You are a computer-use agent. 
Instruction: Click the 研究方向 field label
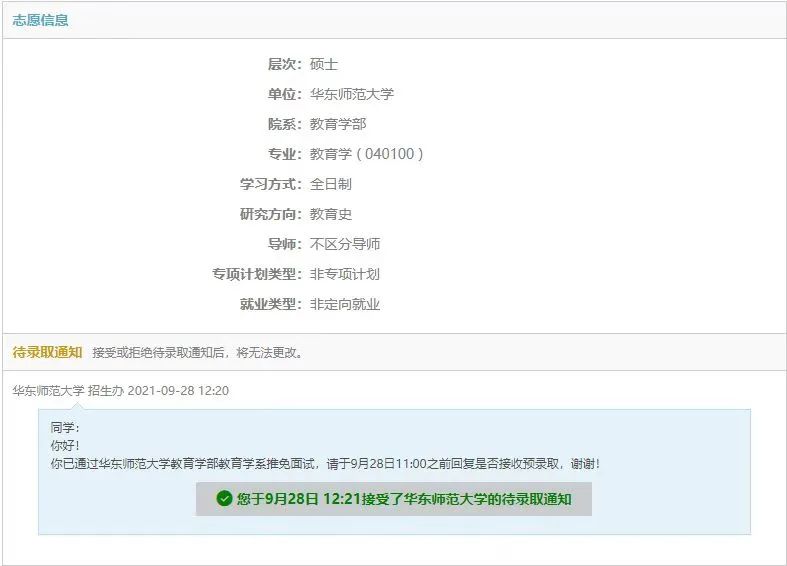click(x=269, y=214)
